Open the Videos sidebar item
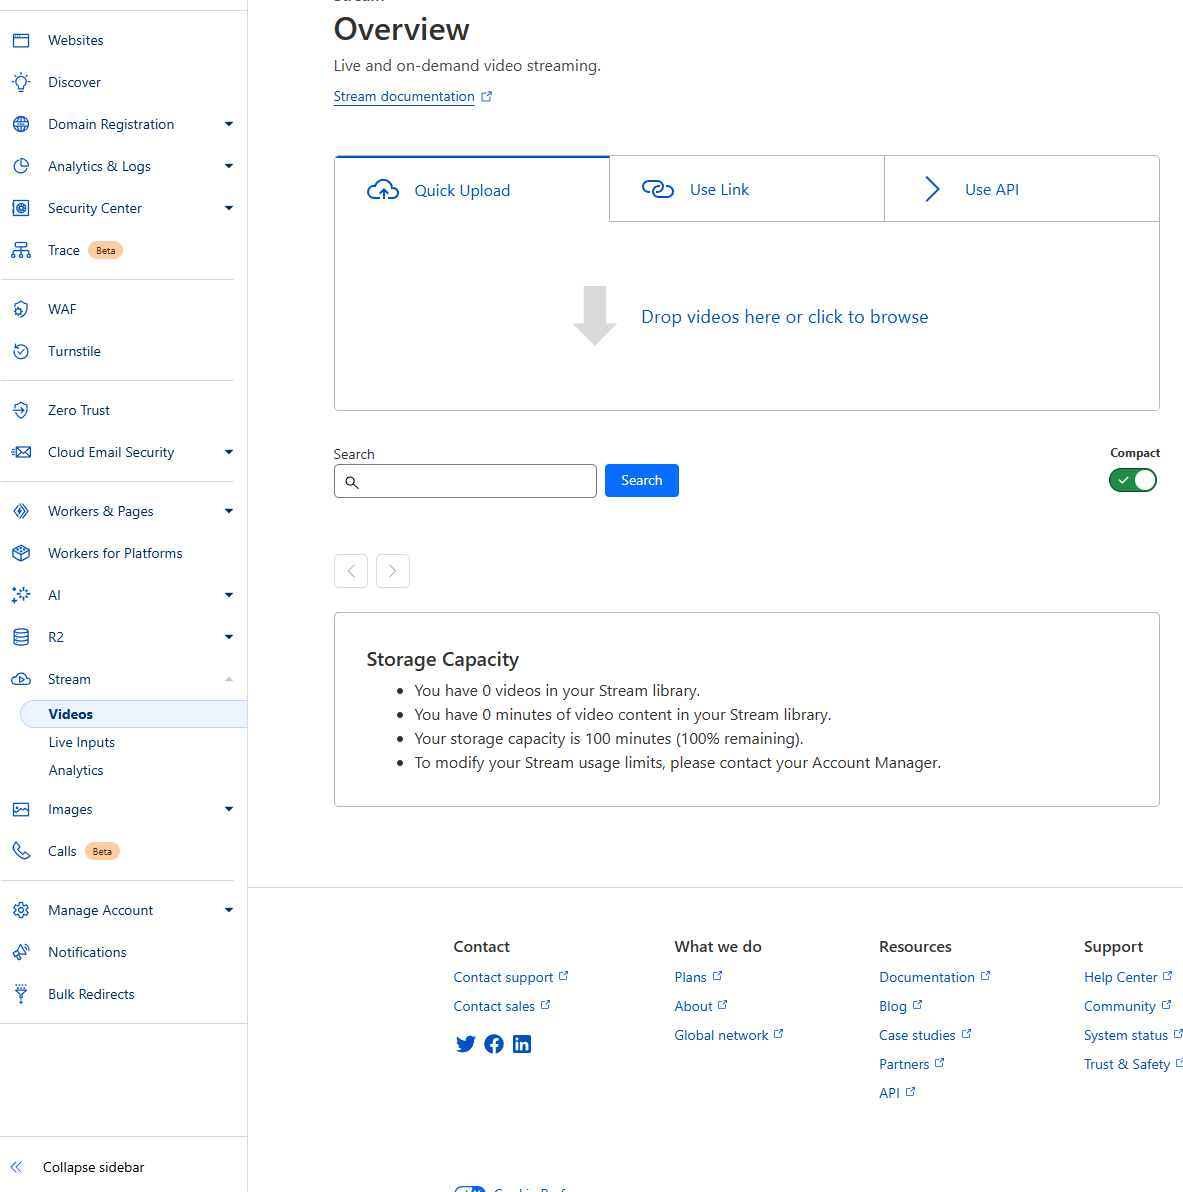 (133, 714)
